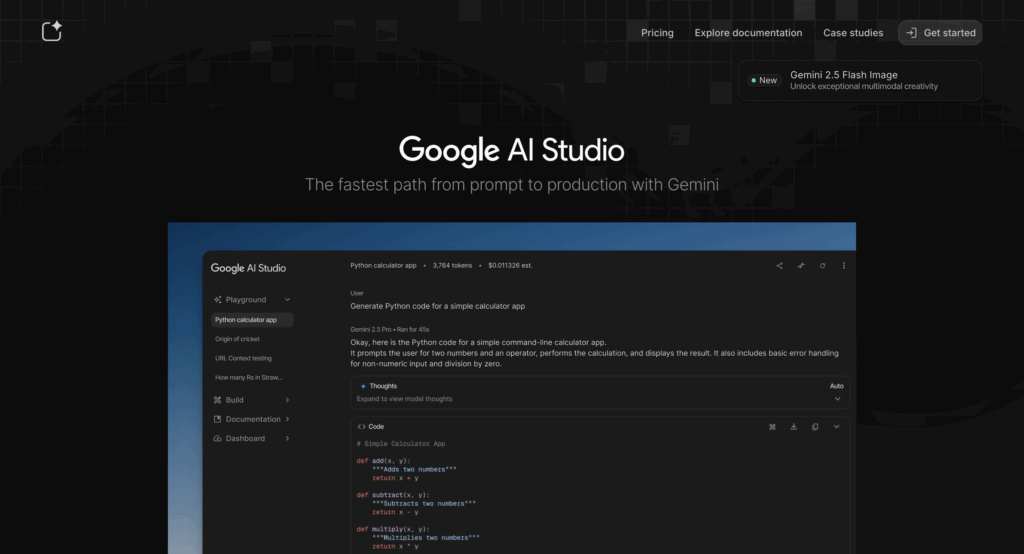1024x554 pixels.
Task: Click the first icon in Code toolbar
Action: (772, 426)
